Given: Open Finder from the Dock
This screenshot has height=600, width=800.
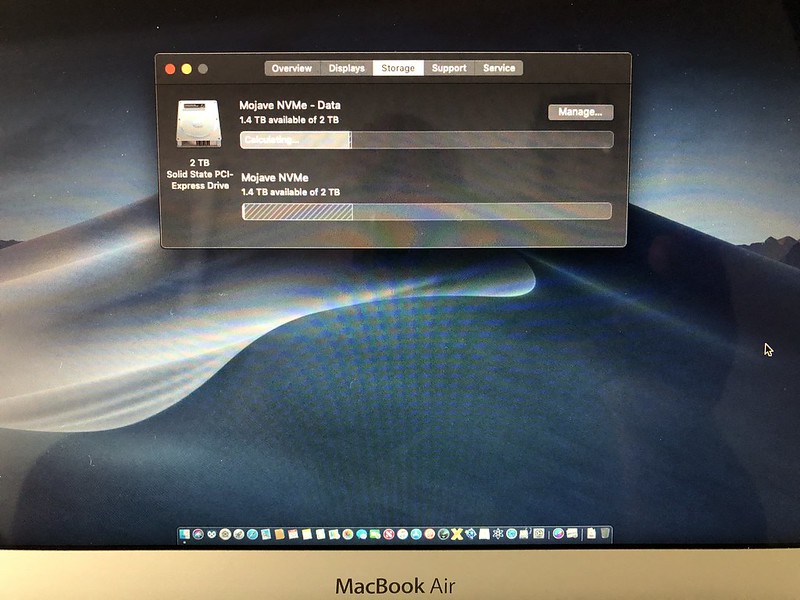Looking at the screenshot, I should [x=184, y=534].
